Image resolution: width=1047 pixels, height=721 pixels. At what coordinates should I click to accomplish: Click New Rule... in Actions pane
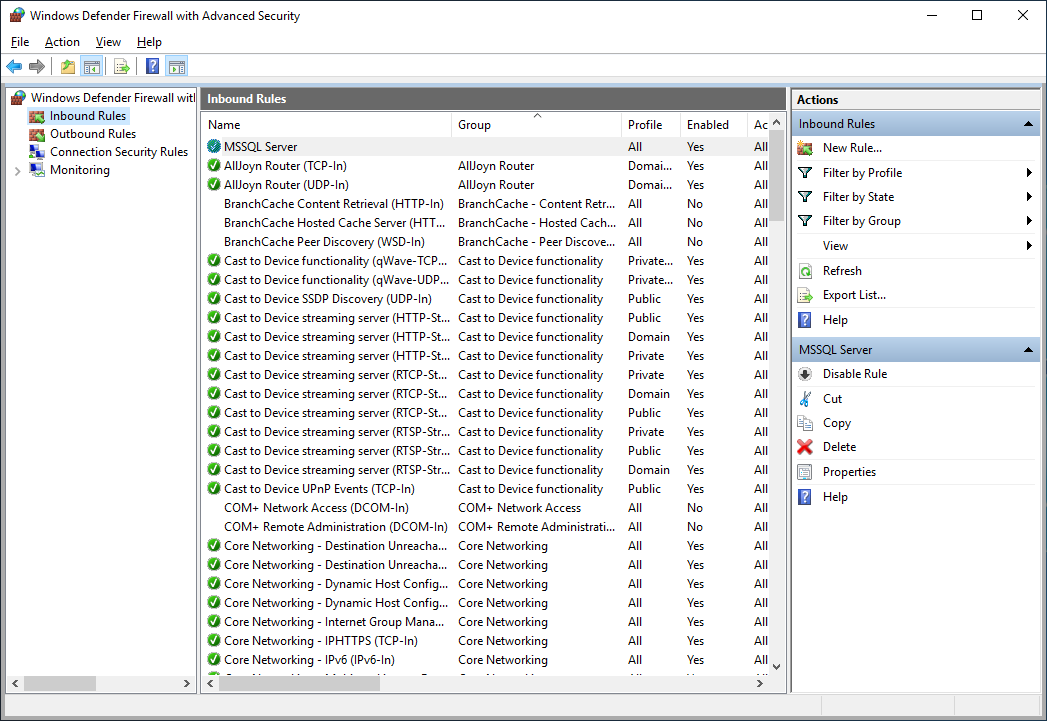click(852, 148)
